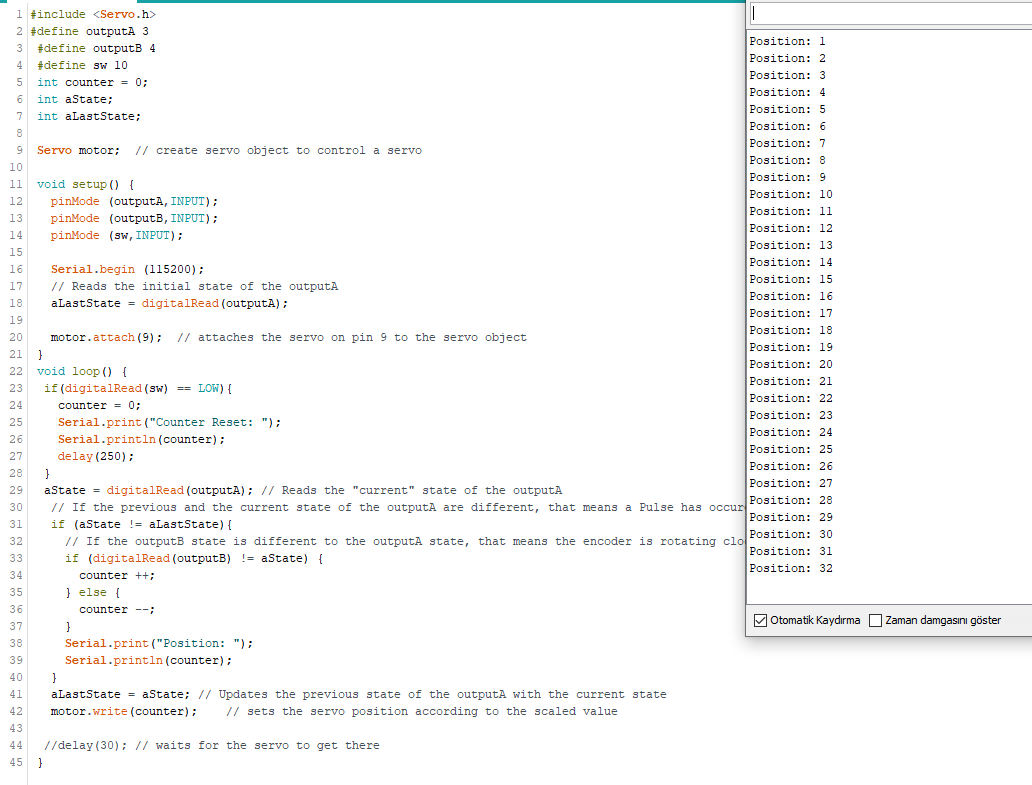Click 'Serial.print("Counter Reset: ");' line
Viewport: 1032px width, 785px height.
pos(169,423)
